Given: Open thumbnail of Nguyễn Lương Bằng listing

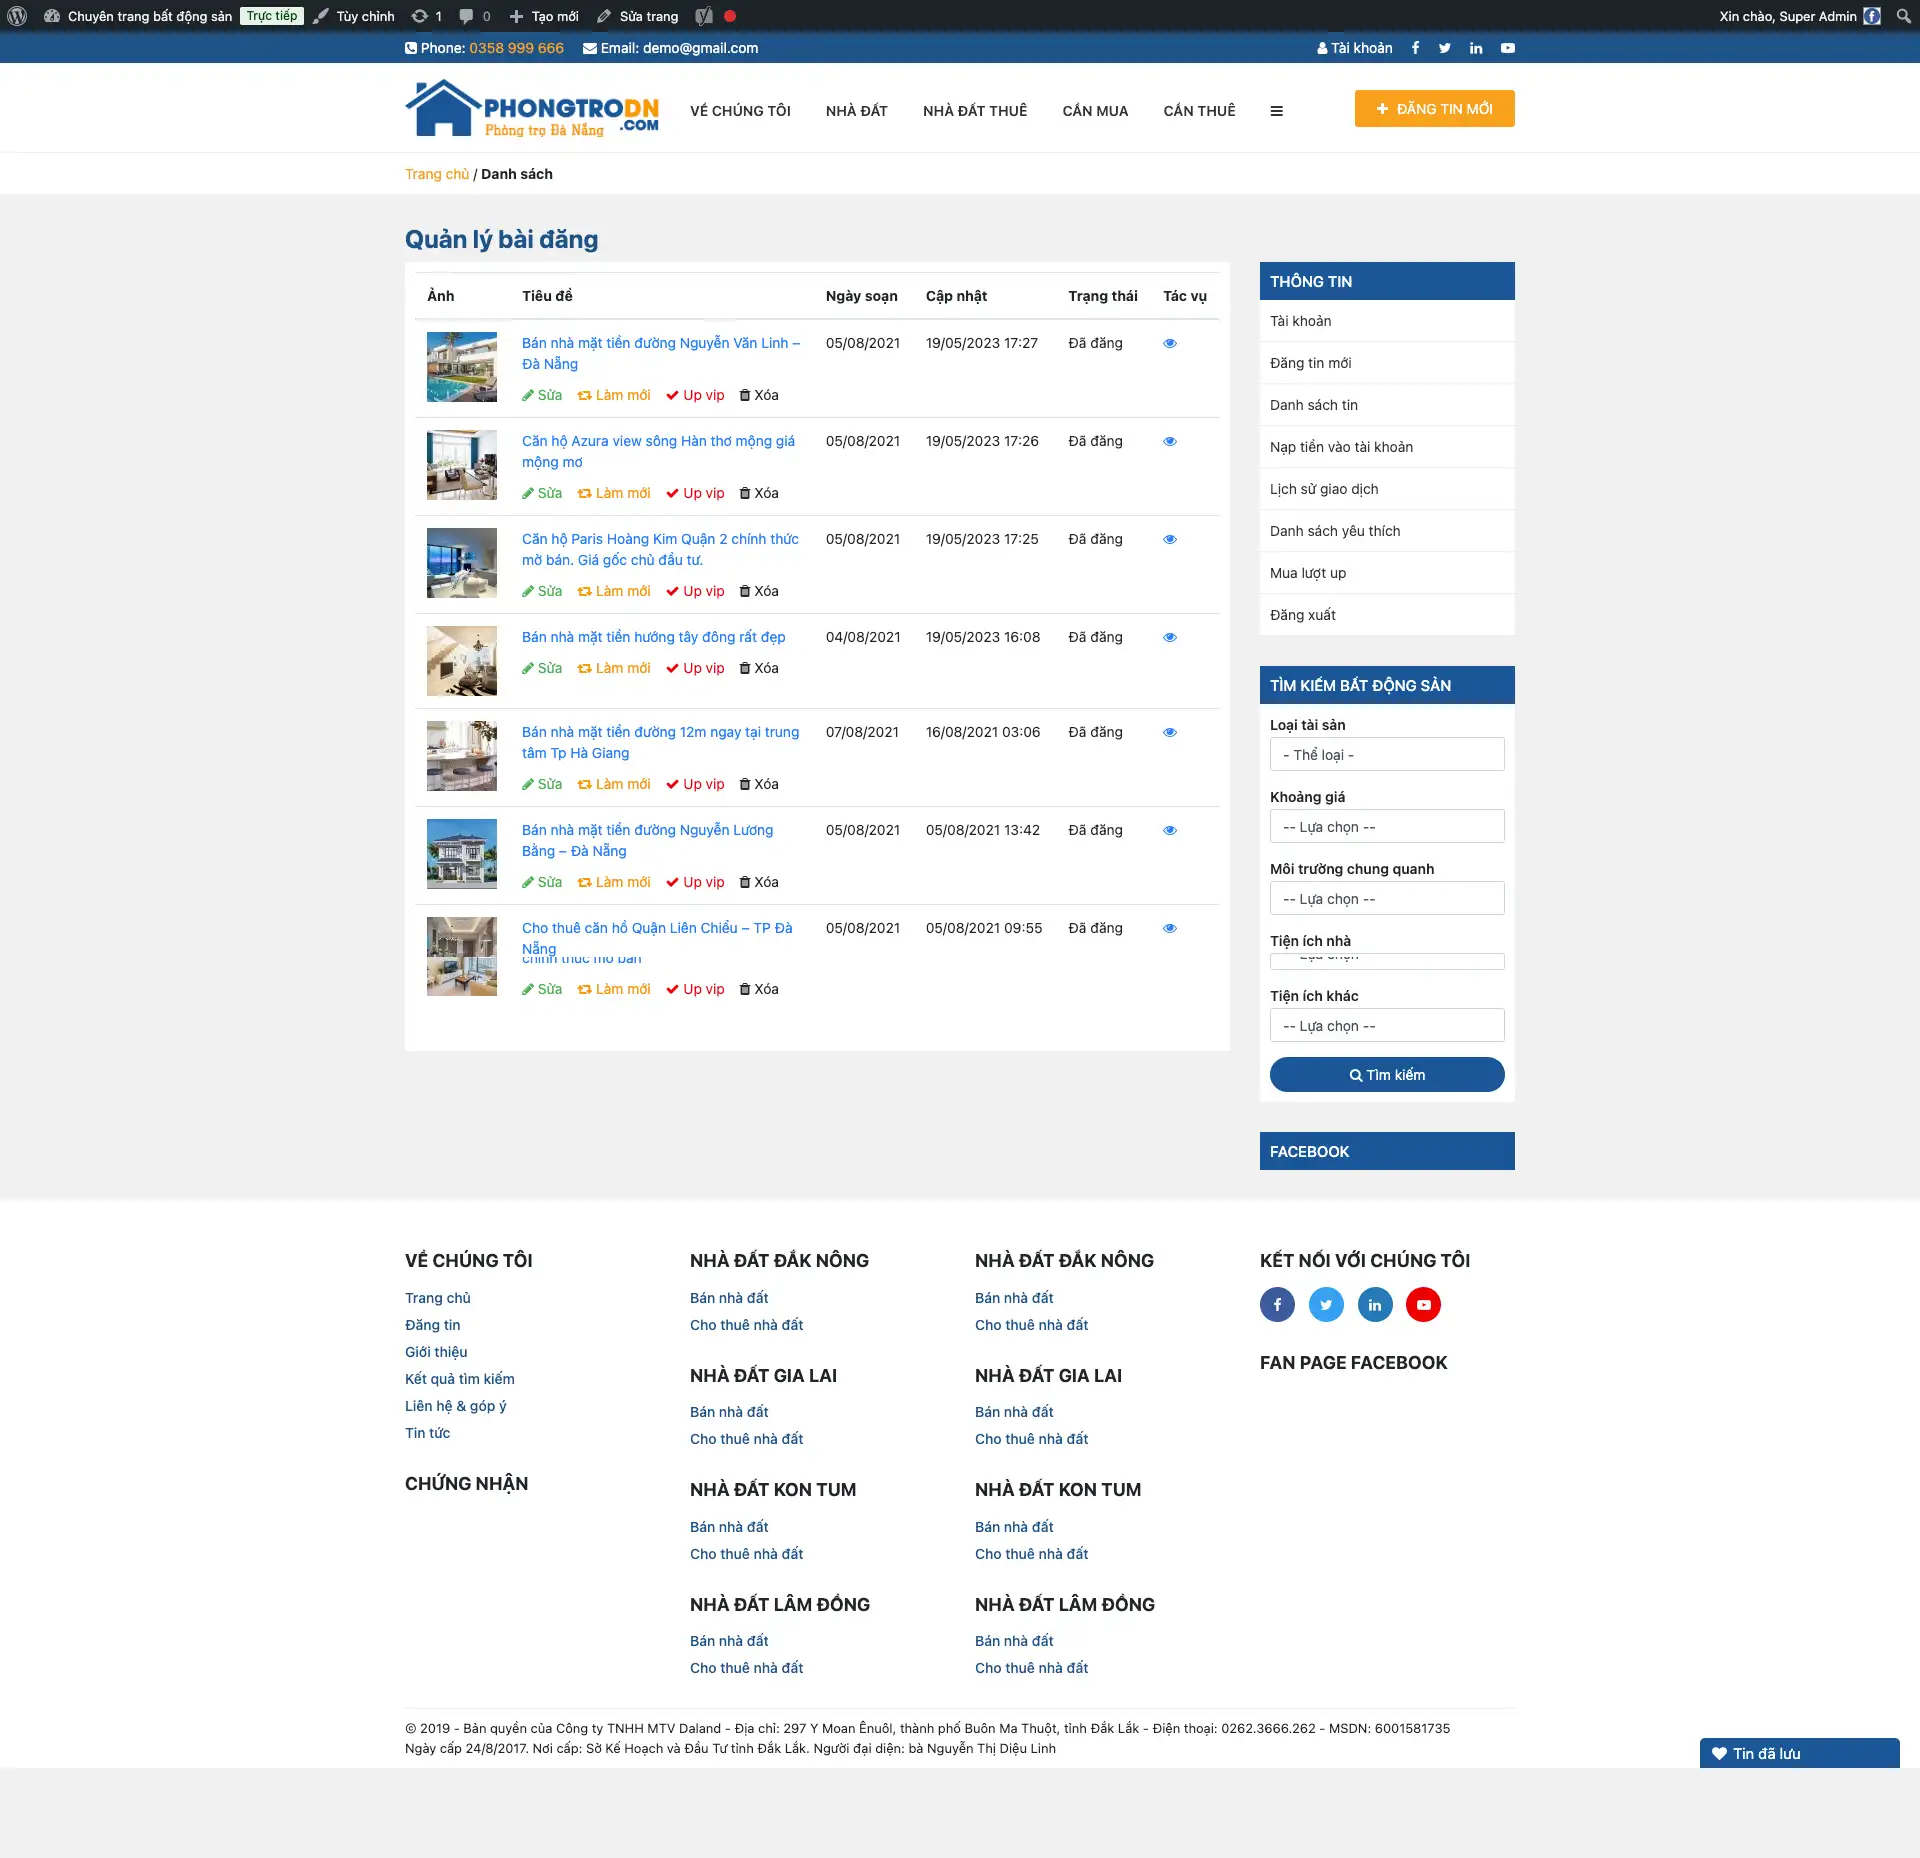Looking at the screenshot, I should point(461,854).
